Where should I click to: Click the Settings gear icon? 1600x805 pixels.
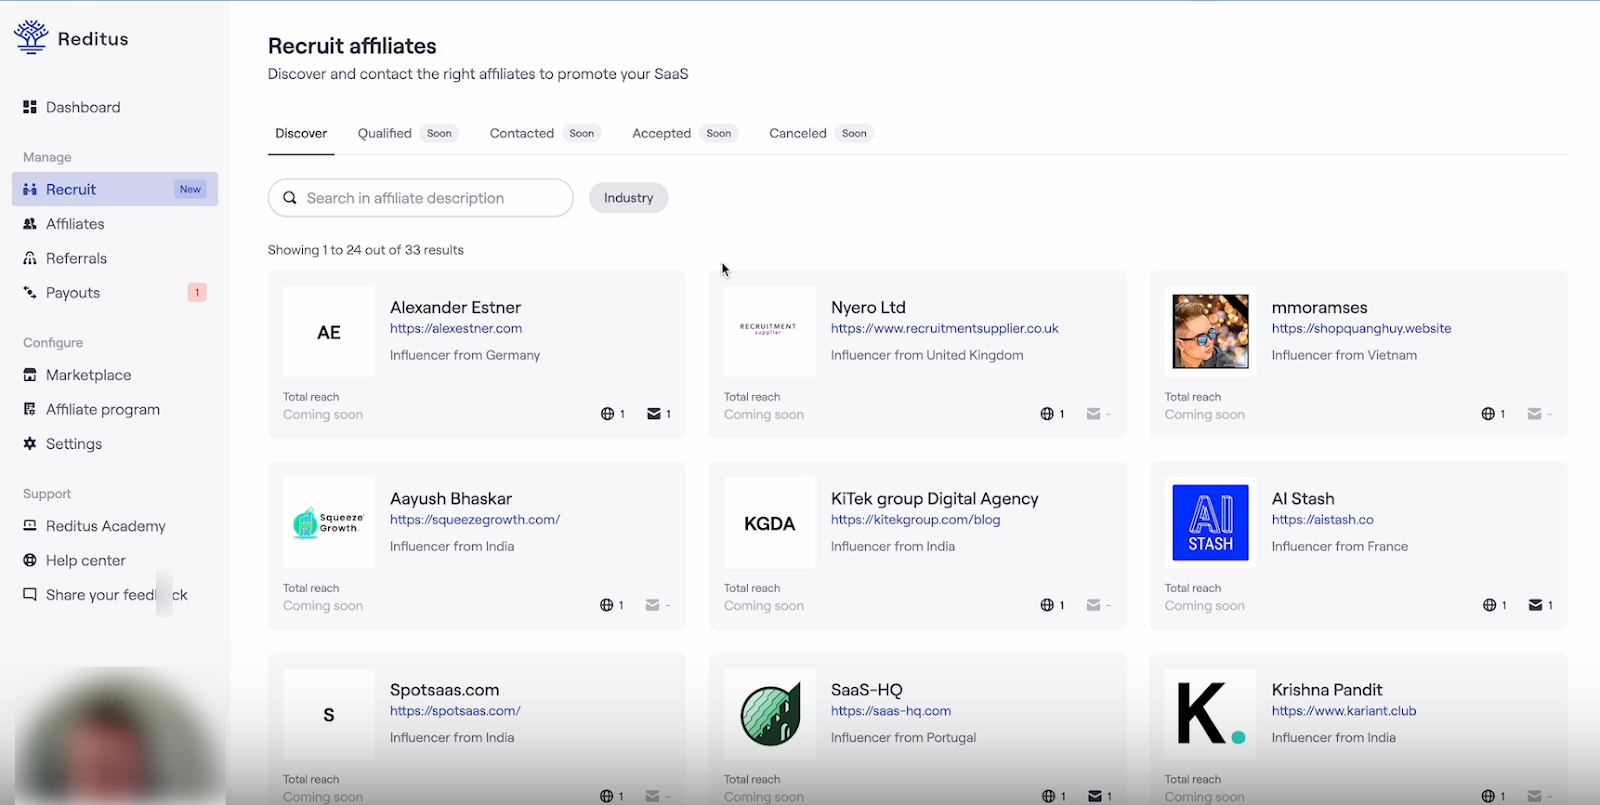tap(30, 444)
